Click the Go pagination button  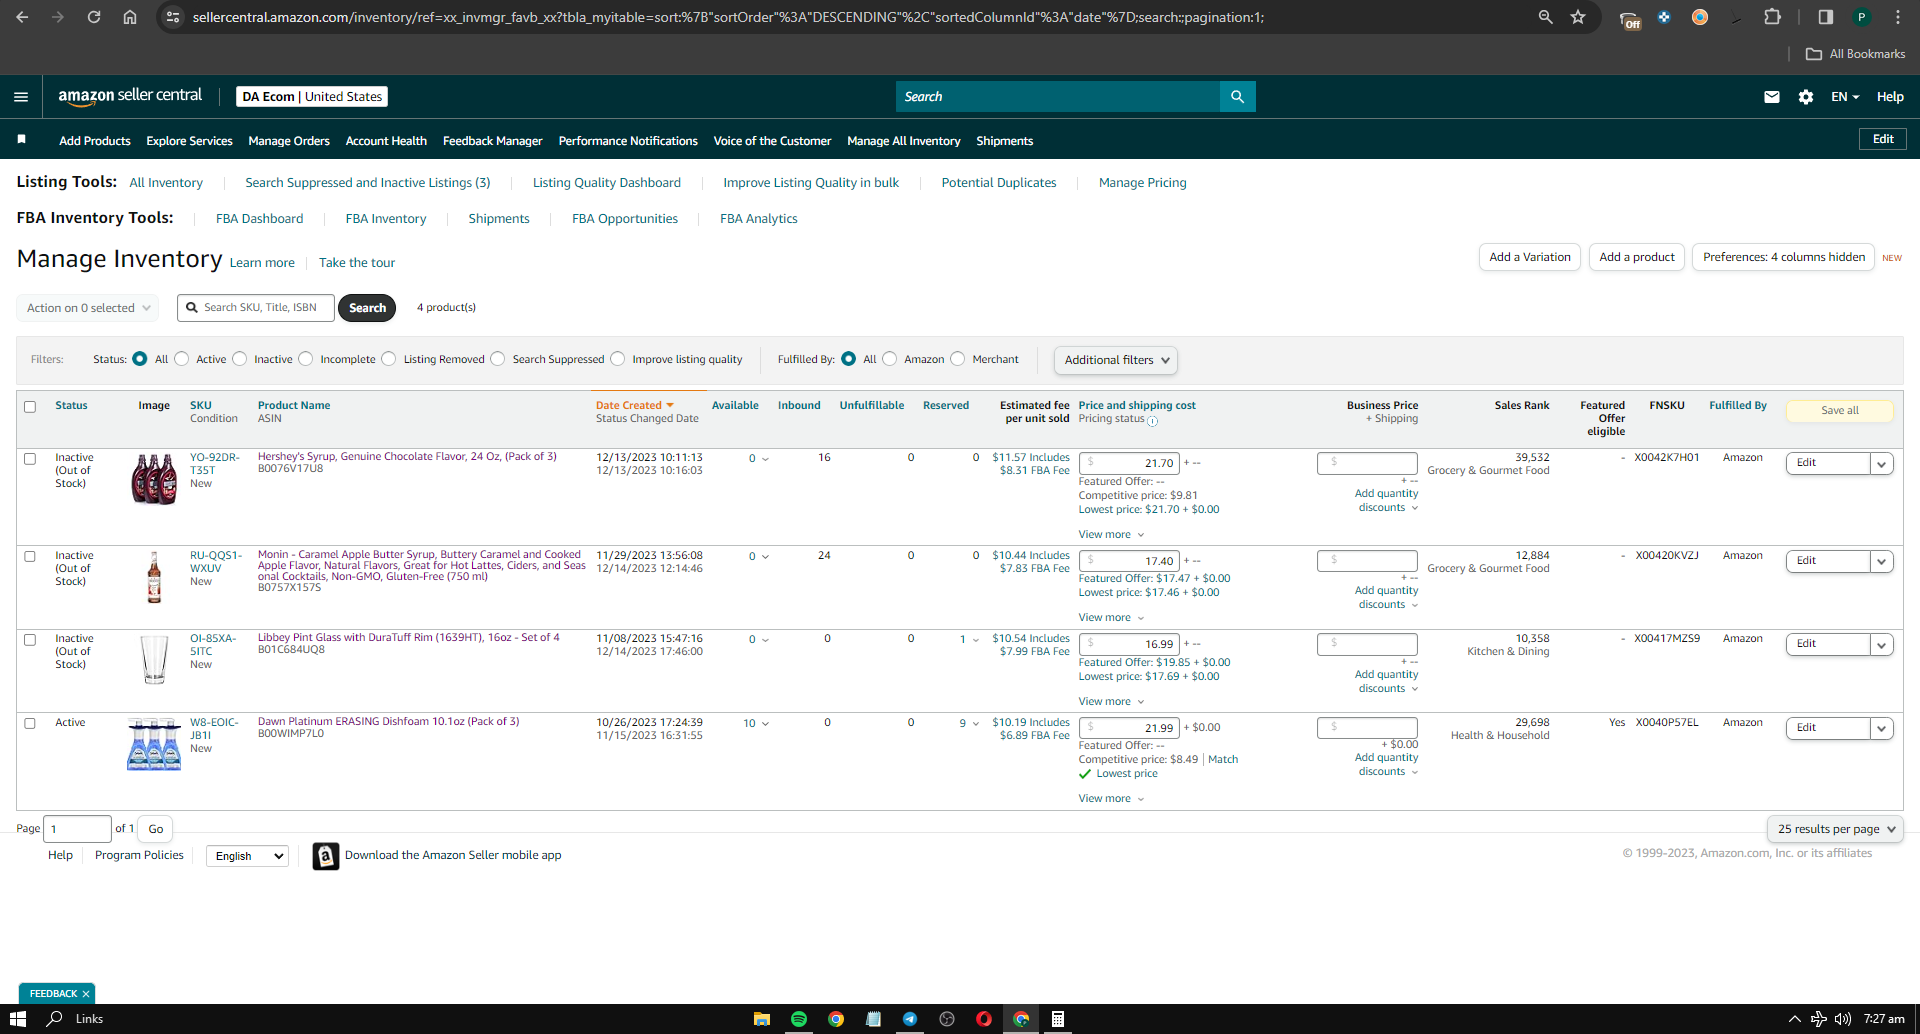pos(155,829)
